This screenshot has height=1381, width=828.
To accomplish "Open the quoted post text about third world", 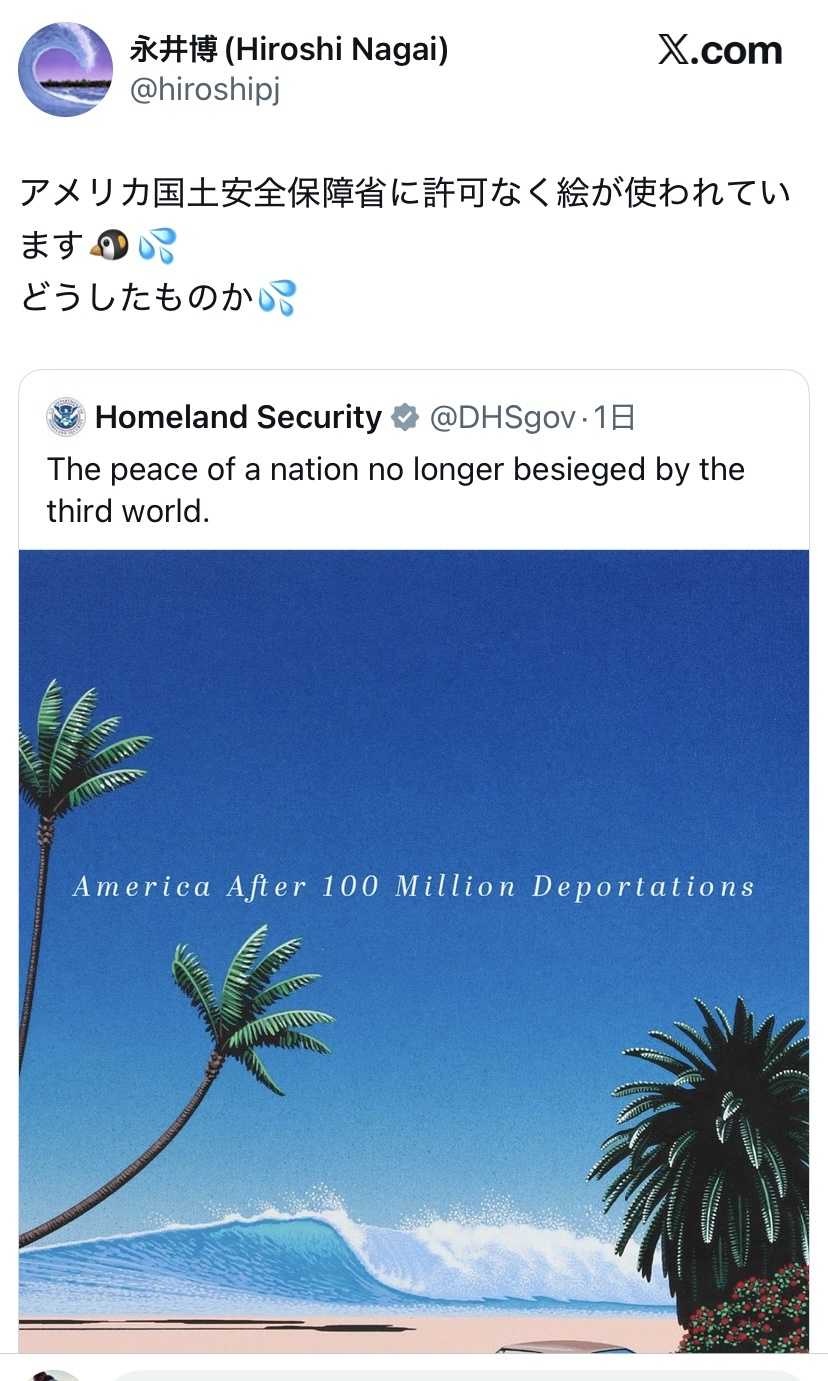I will point(395,489).
